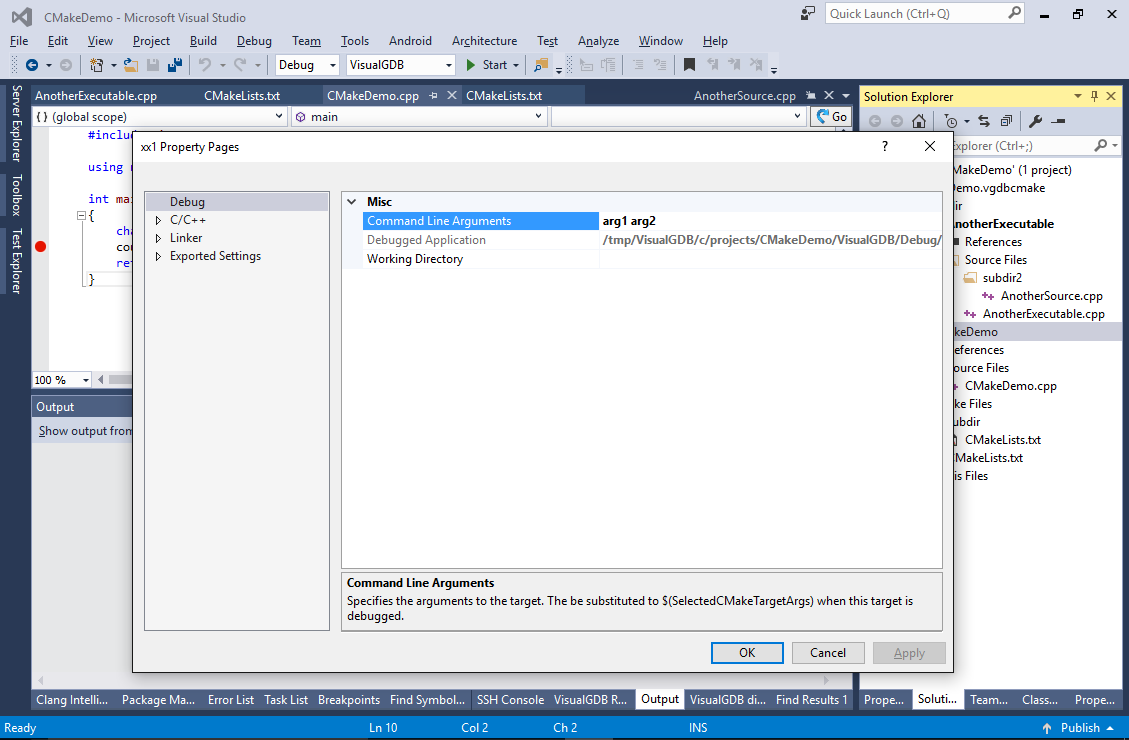Screen dimensions: 1129x740
Task: Open Properties via the wrench icon
Action: pos(1035,120)
